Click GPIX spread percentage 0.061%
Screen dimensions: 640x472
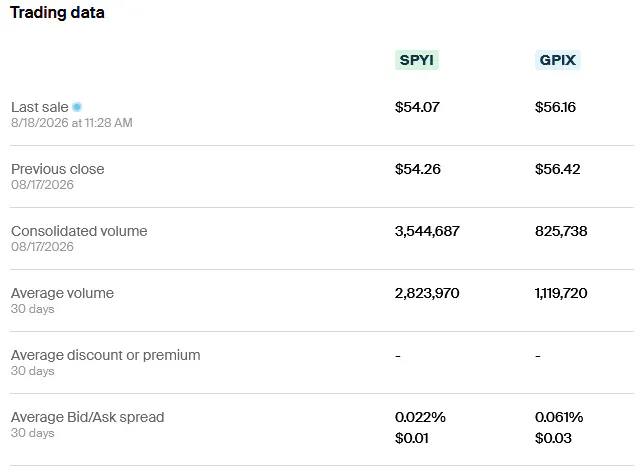pyautogui.click(x=559, y=417)
